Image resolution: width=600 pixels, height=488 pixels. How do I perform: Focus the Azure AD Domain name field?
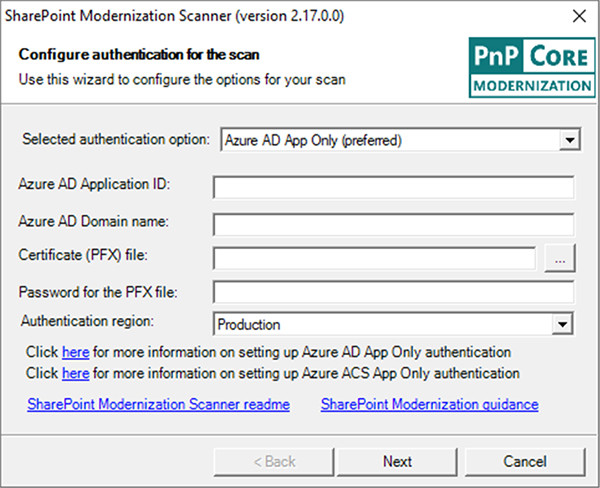click(393, 225)
